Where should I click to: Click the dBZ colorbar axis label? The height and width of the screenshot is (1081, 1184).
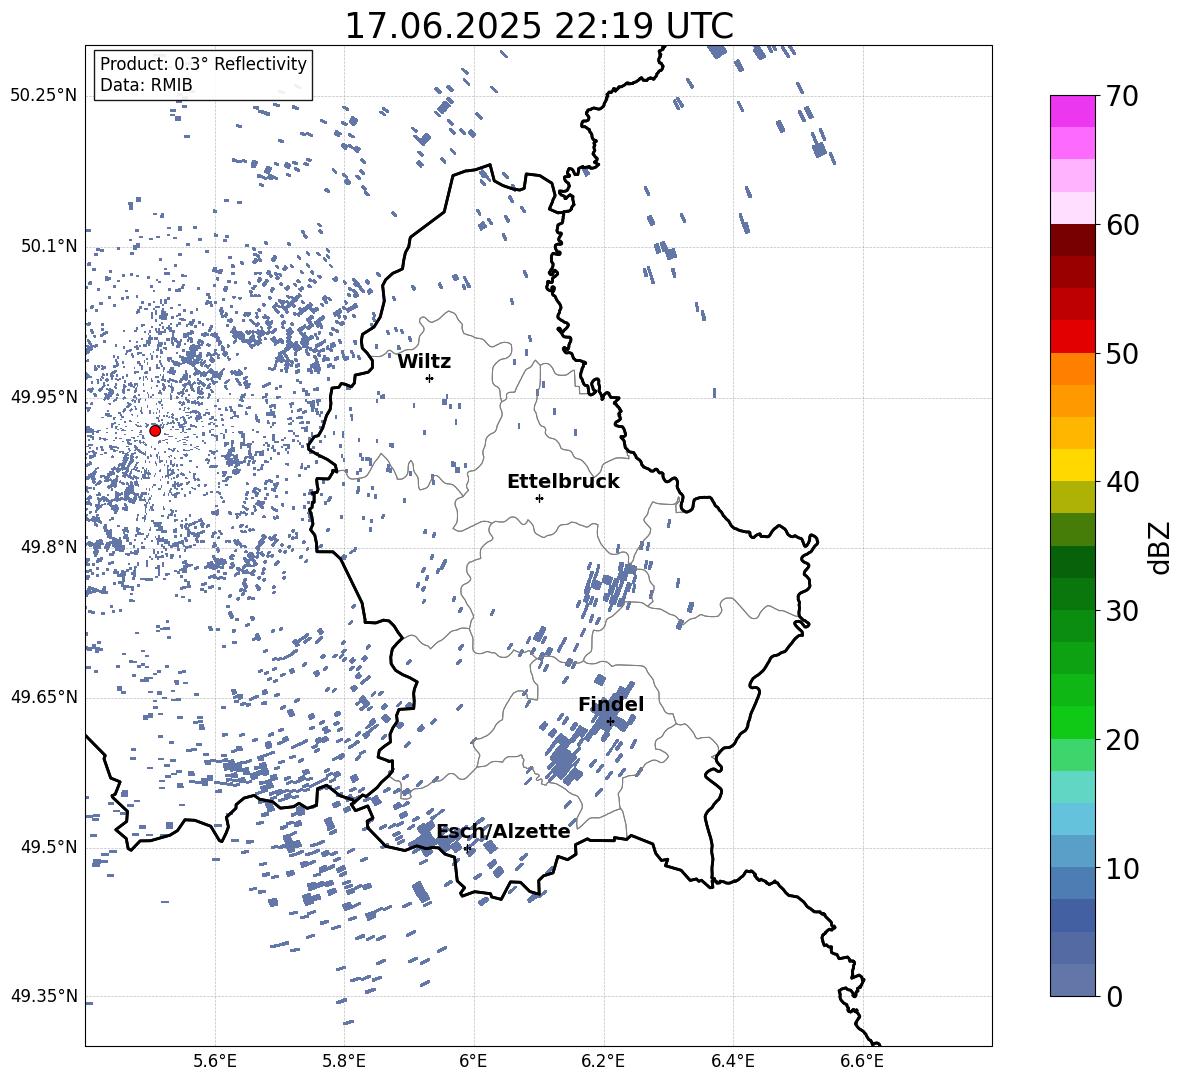(1160, 547)
